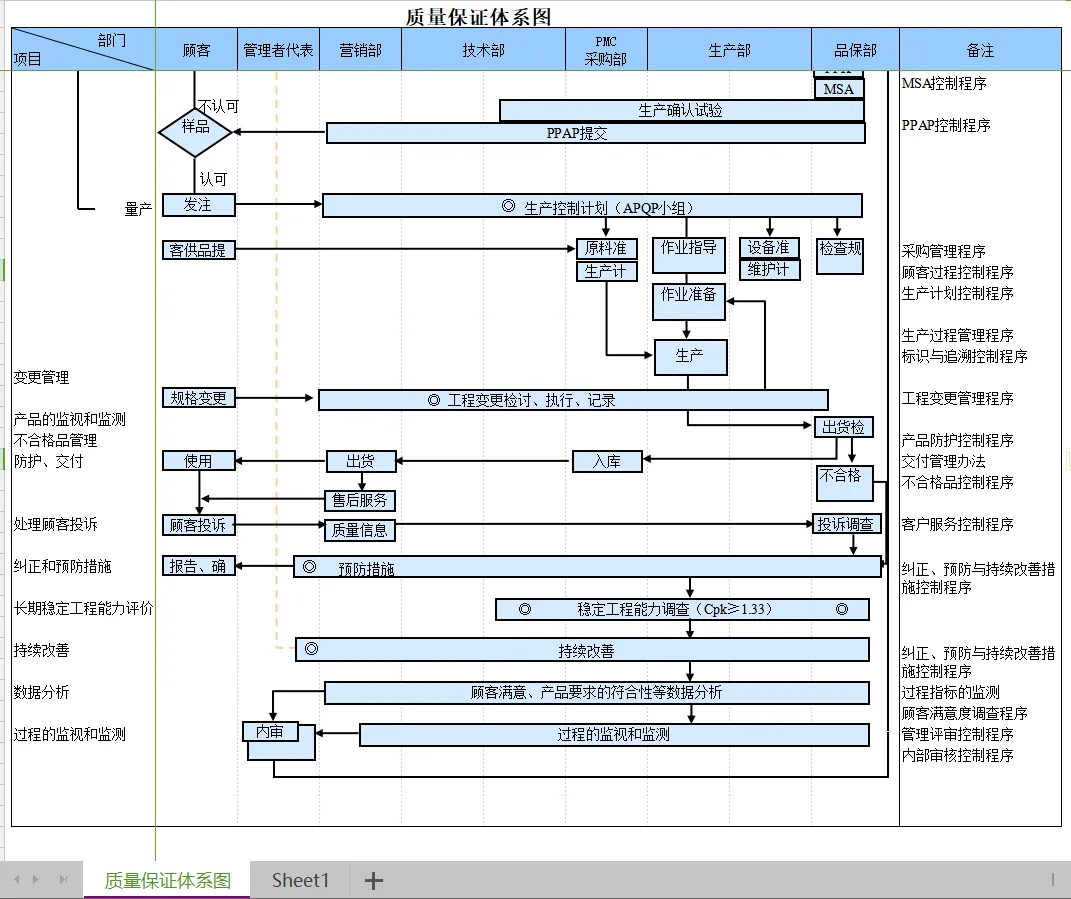Select the 质量保证体系图 sheet tab

coord(167,880)
